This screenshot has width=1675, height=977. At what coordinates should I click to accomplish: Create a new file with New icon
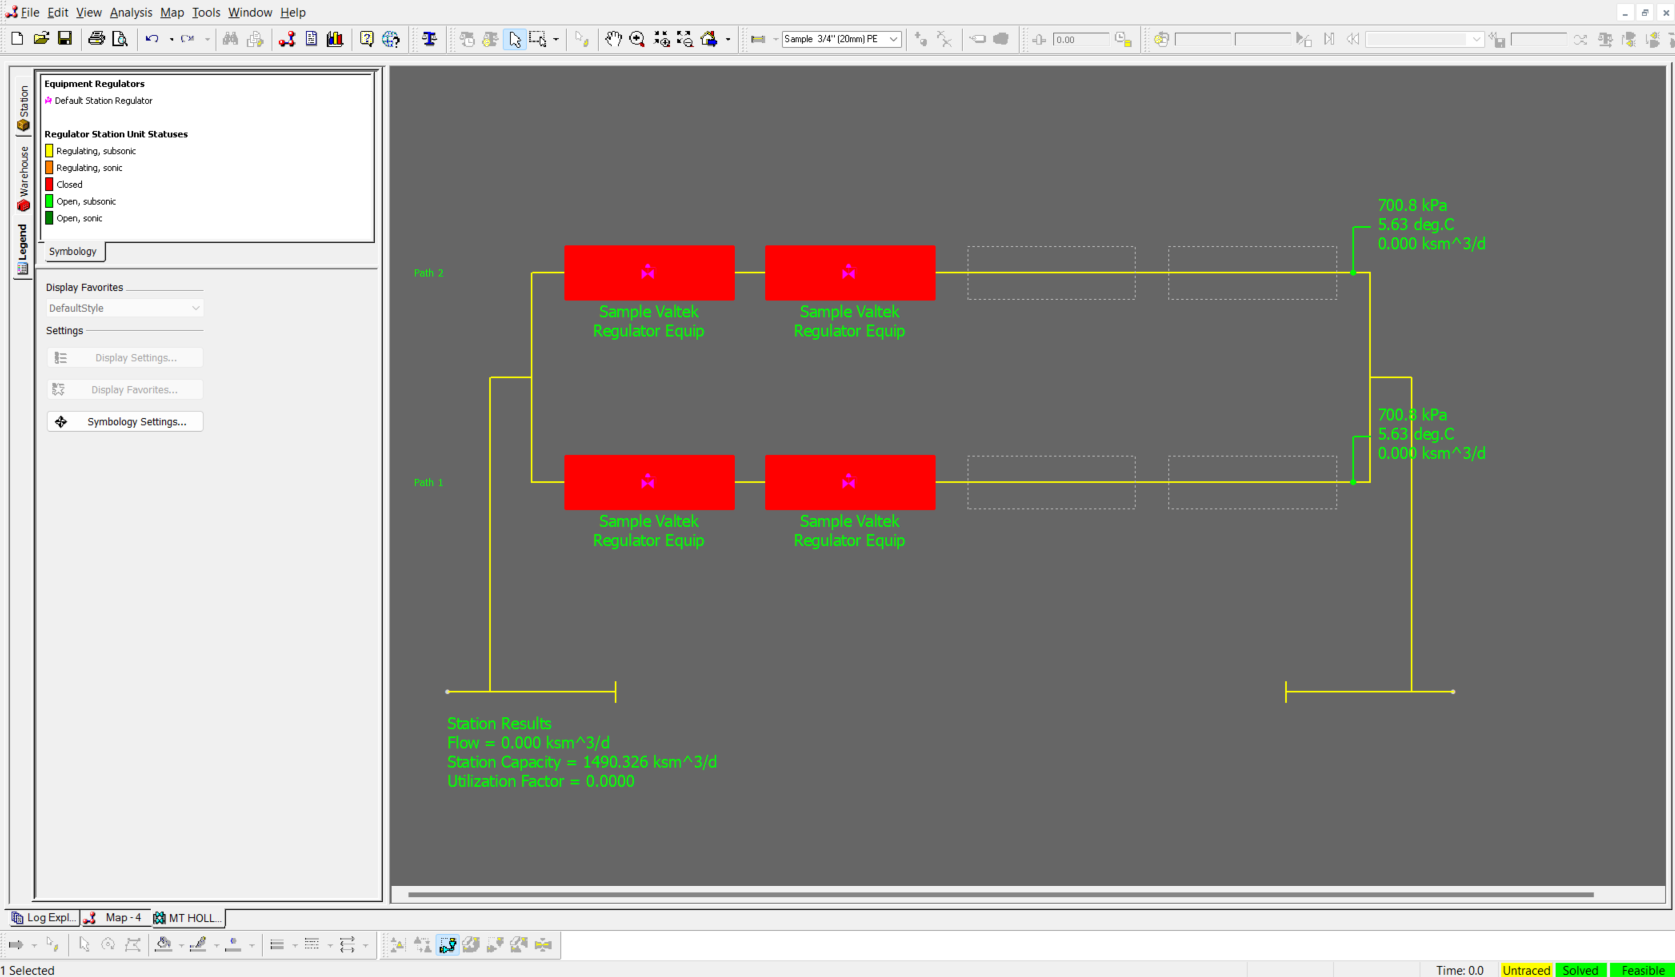pos(17,39)
